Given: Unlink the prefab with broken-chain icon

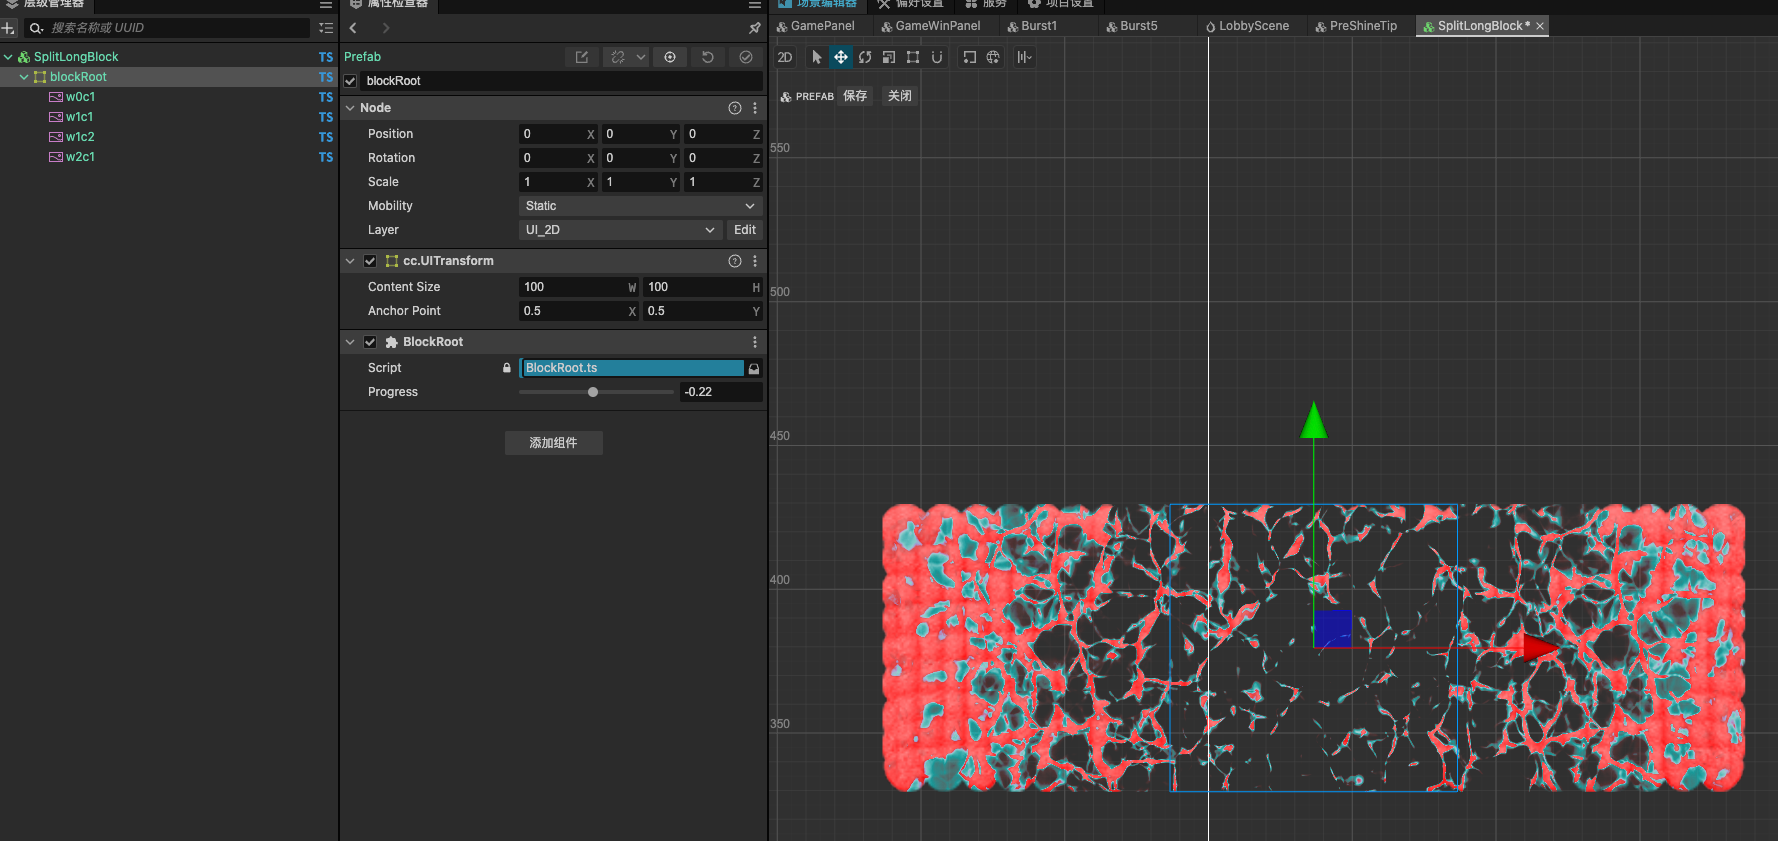Looking at the screenshot, I should coord(618,57).
